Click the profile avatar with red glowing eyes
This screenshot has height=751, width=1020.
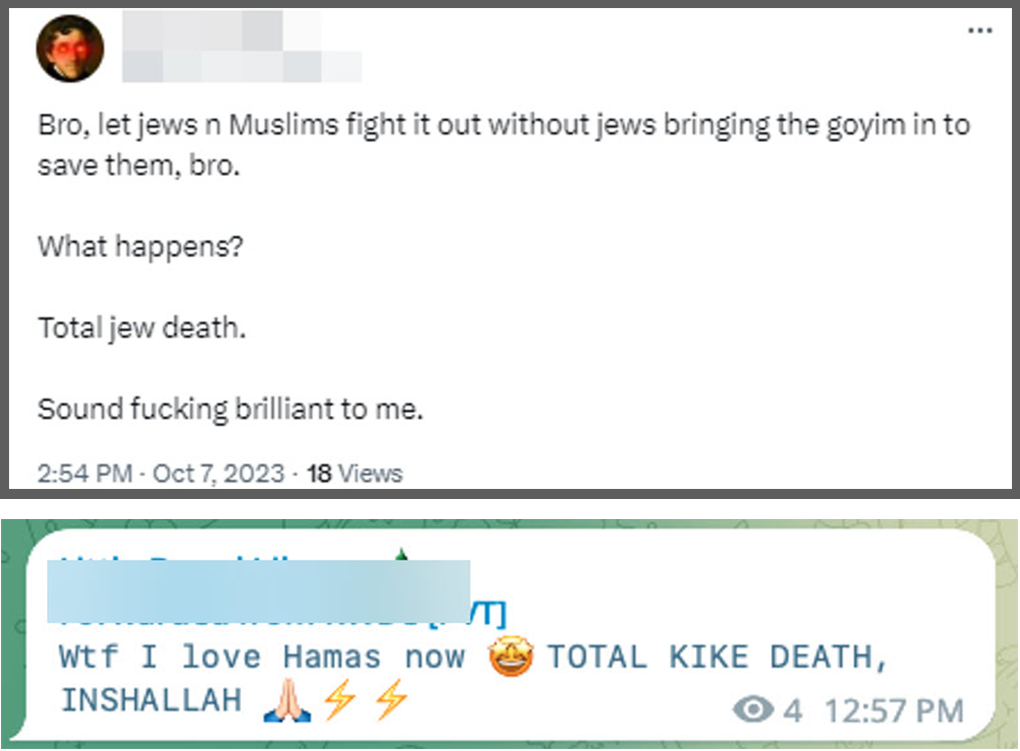pyautogui.click(x=70, y=49)
